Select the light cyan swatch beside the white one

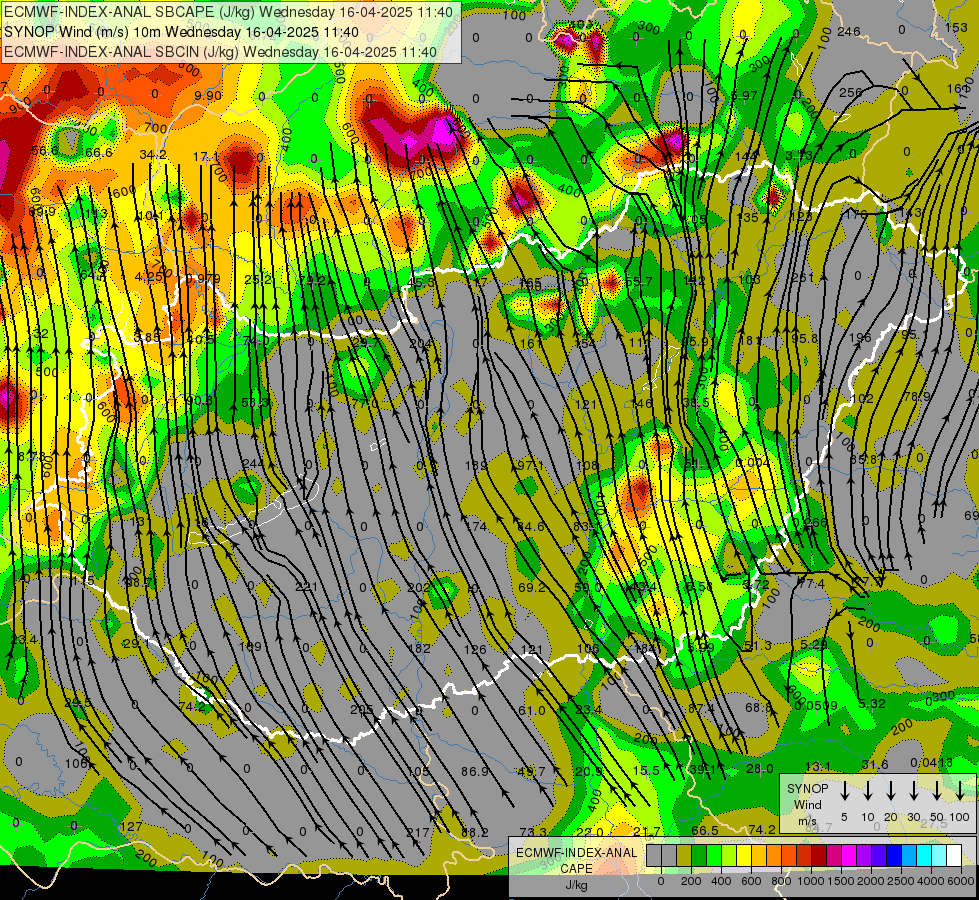click(938, 855)
